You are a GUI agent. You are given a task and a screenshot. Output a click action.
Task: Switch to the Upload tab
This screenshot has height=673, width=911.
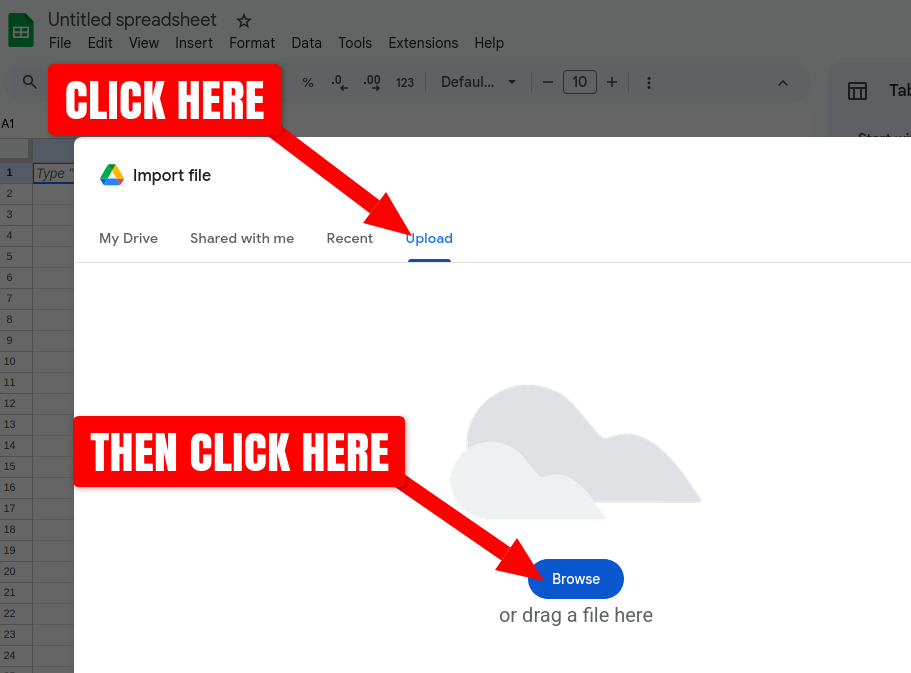[429, 238]
